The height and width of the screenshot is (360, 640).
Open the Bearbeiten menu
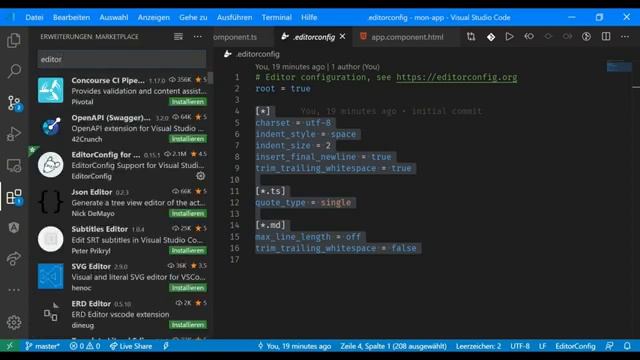coord(71,18)
